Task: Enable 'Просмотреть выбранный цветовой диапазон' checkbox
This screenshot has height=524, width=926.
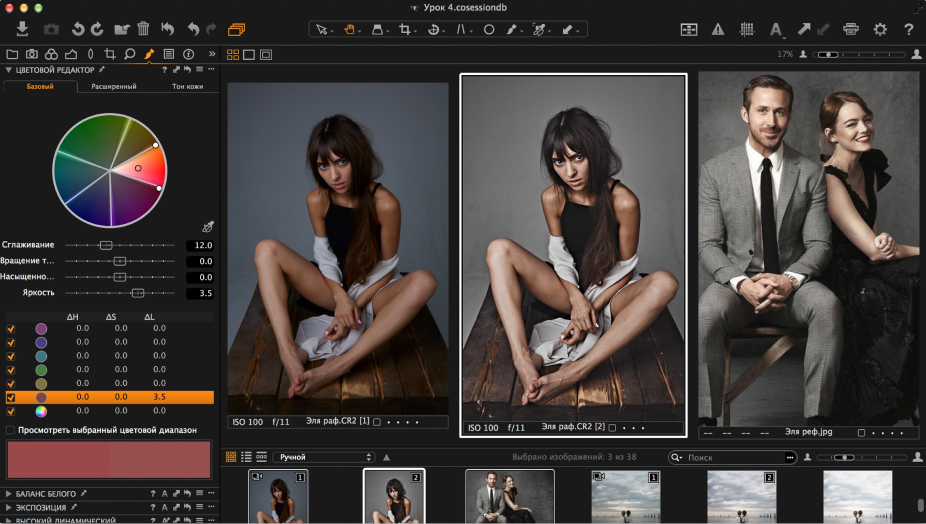Action: pyautogui.click(x=10, y=430)
